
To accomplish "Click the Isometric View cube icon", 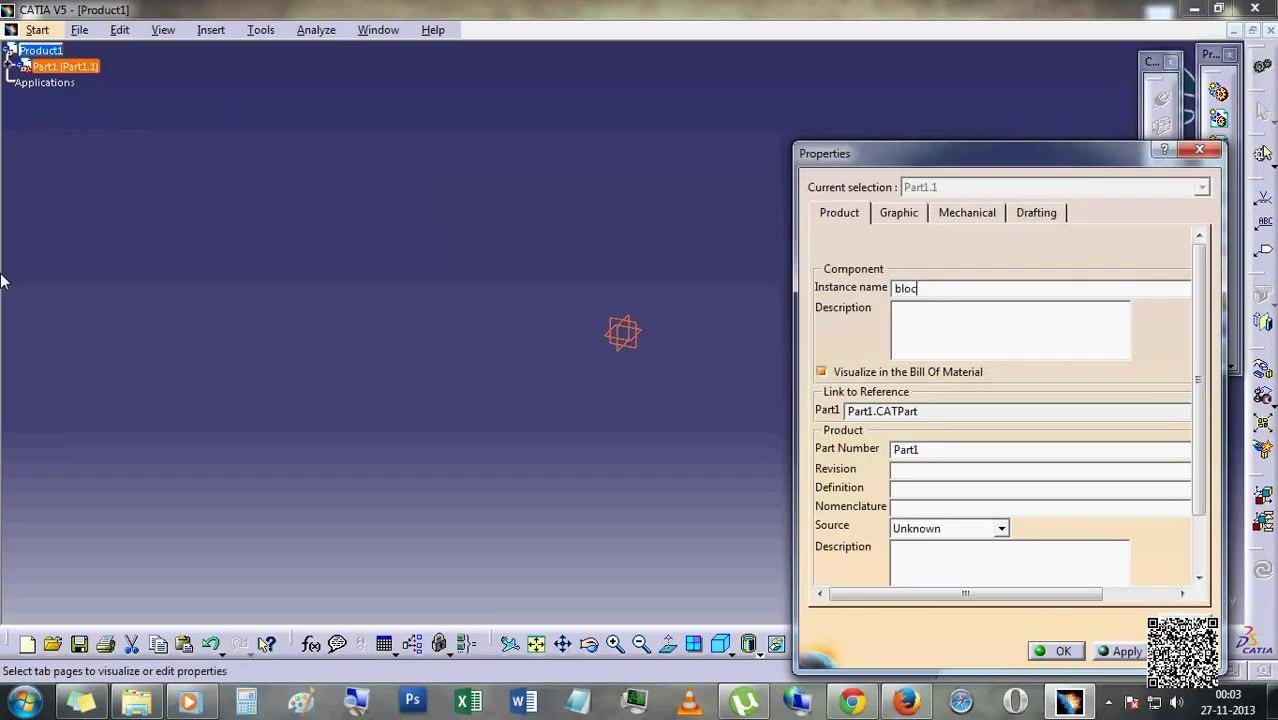I will (720, 645).
